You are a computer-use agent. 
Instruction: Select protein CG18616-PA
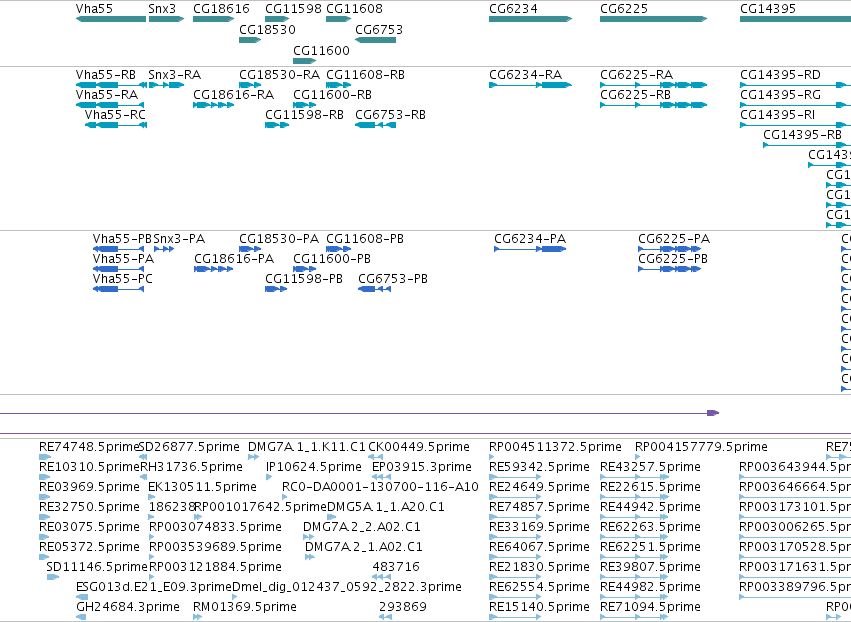234,259
